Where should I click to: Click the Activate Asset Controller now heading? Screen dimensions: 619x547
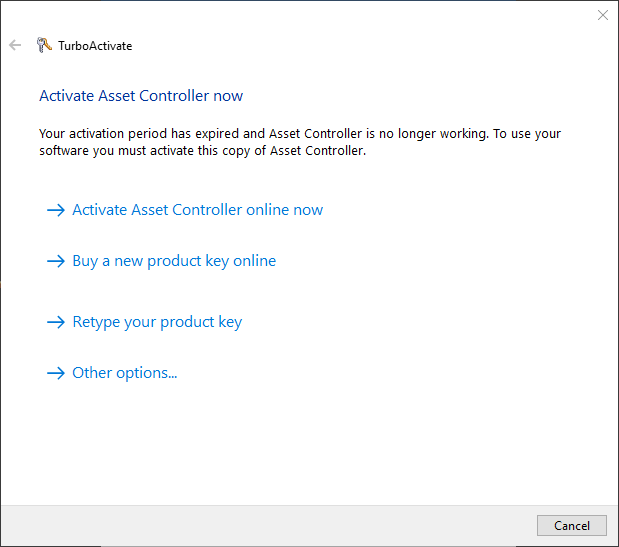tap(141, 96)
